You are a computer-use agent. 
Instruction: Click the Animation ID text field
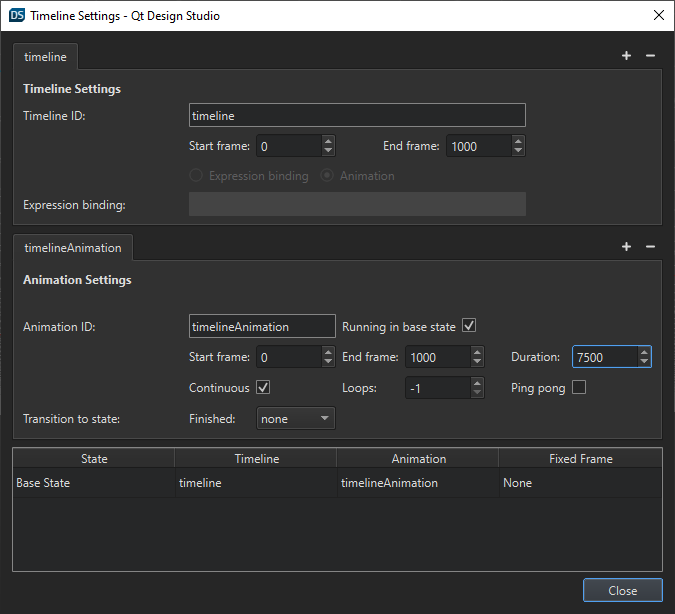click(x=262, y=326)
